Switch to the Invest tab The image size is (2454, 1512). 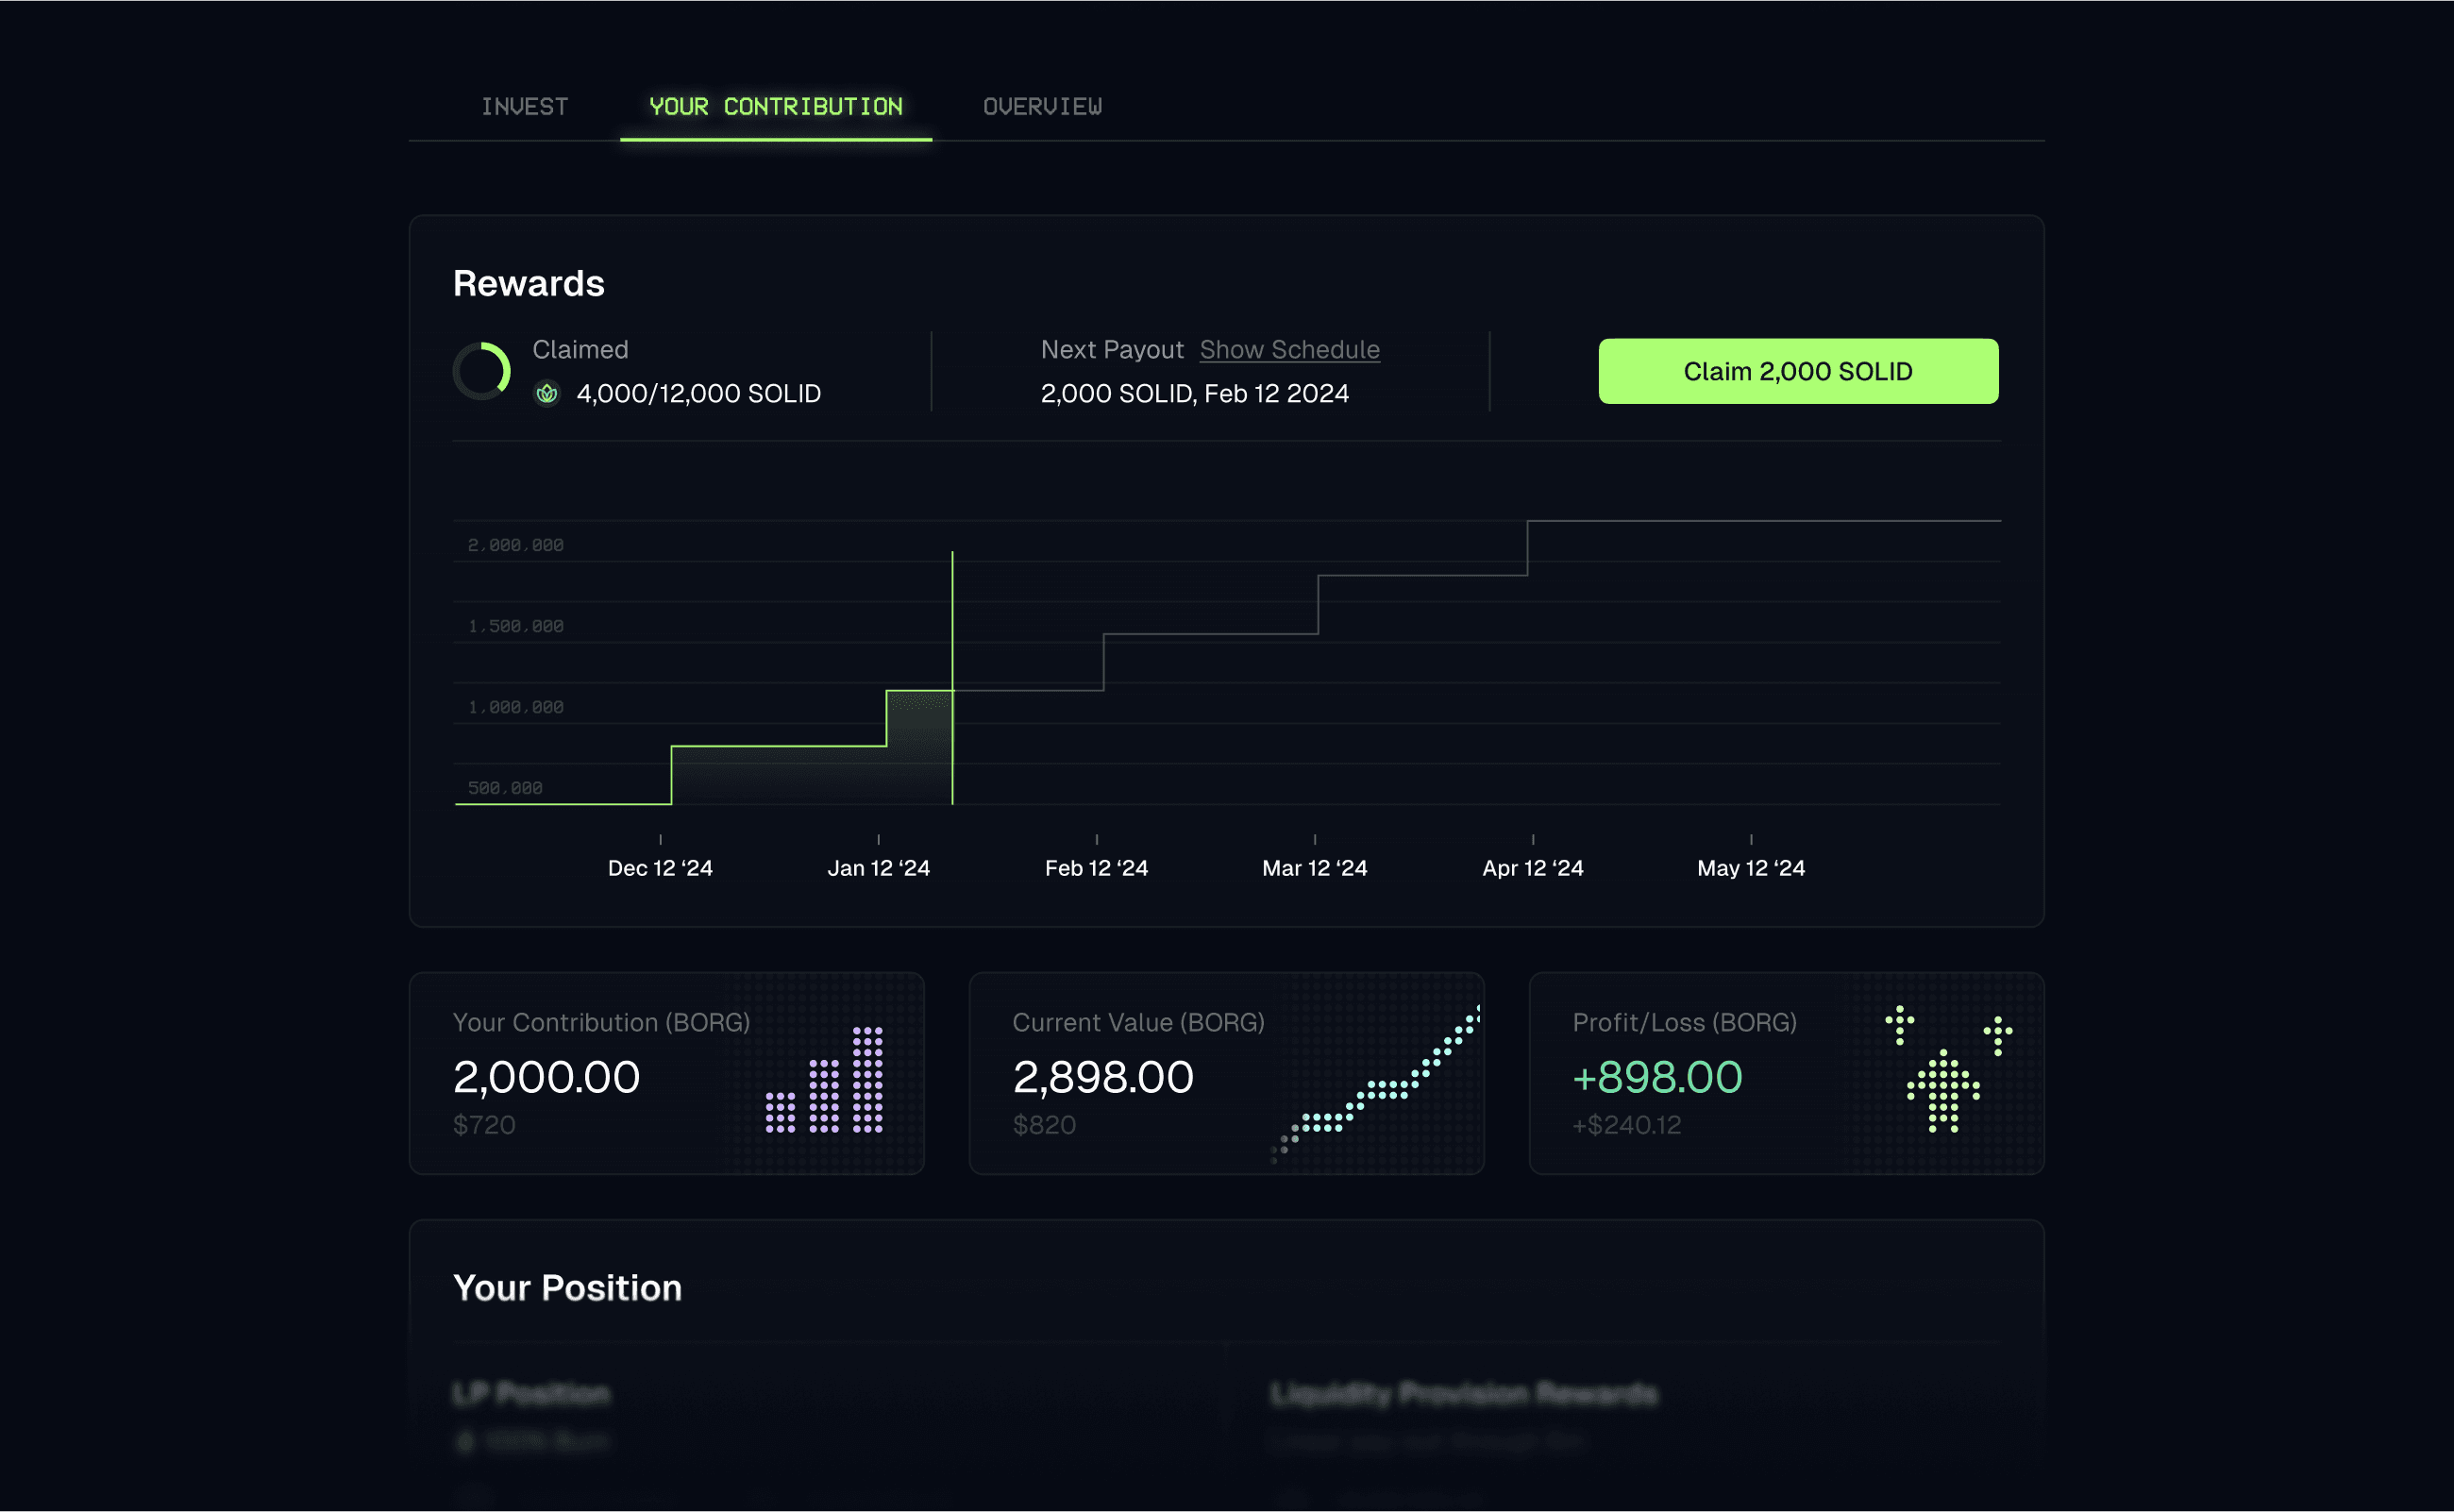pyautogui.click(x=524, y=106)
